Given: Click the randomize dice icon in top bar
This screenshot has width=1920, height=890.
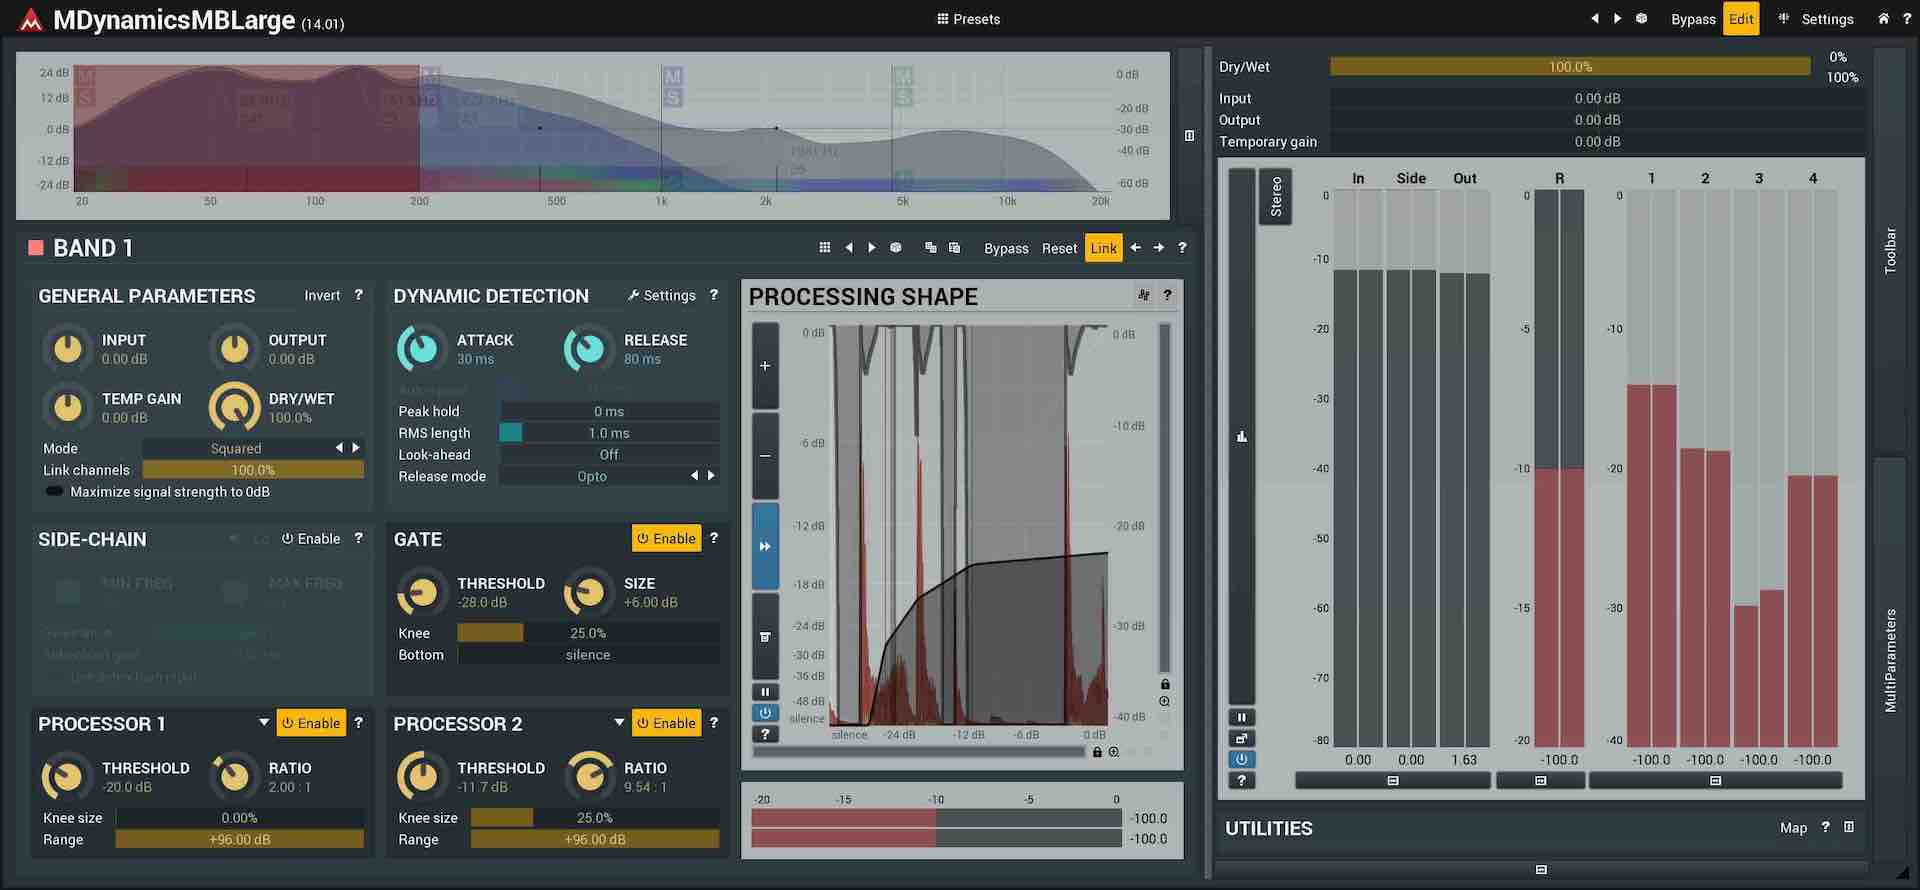Looking at the screenshot, I should tap(1641, 19).
